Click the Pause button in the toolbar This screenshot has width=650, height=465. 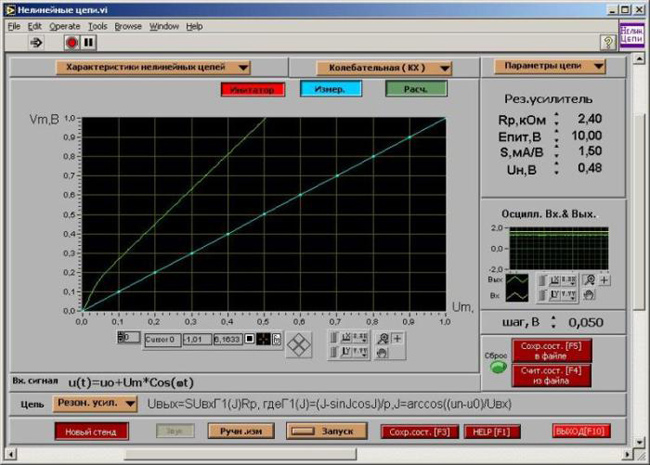click(88, 42)
